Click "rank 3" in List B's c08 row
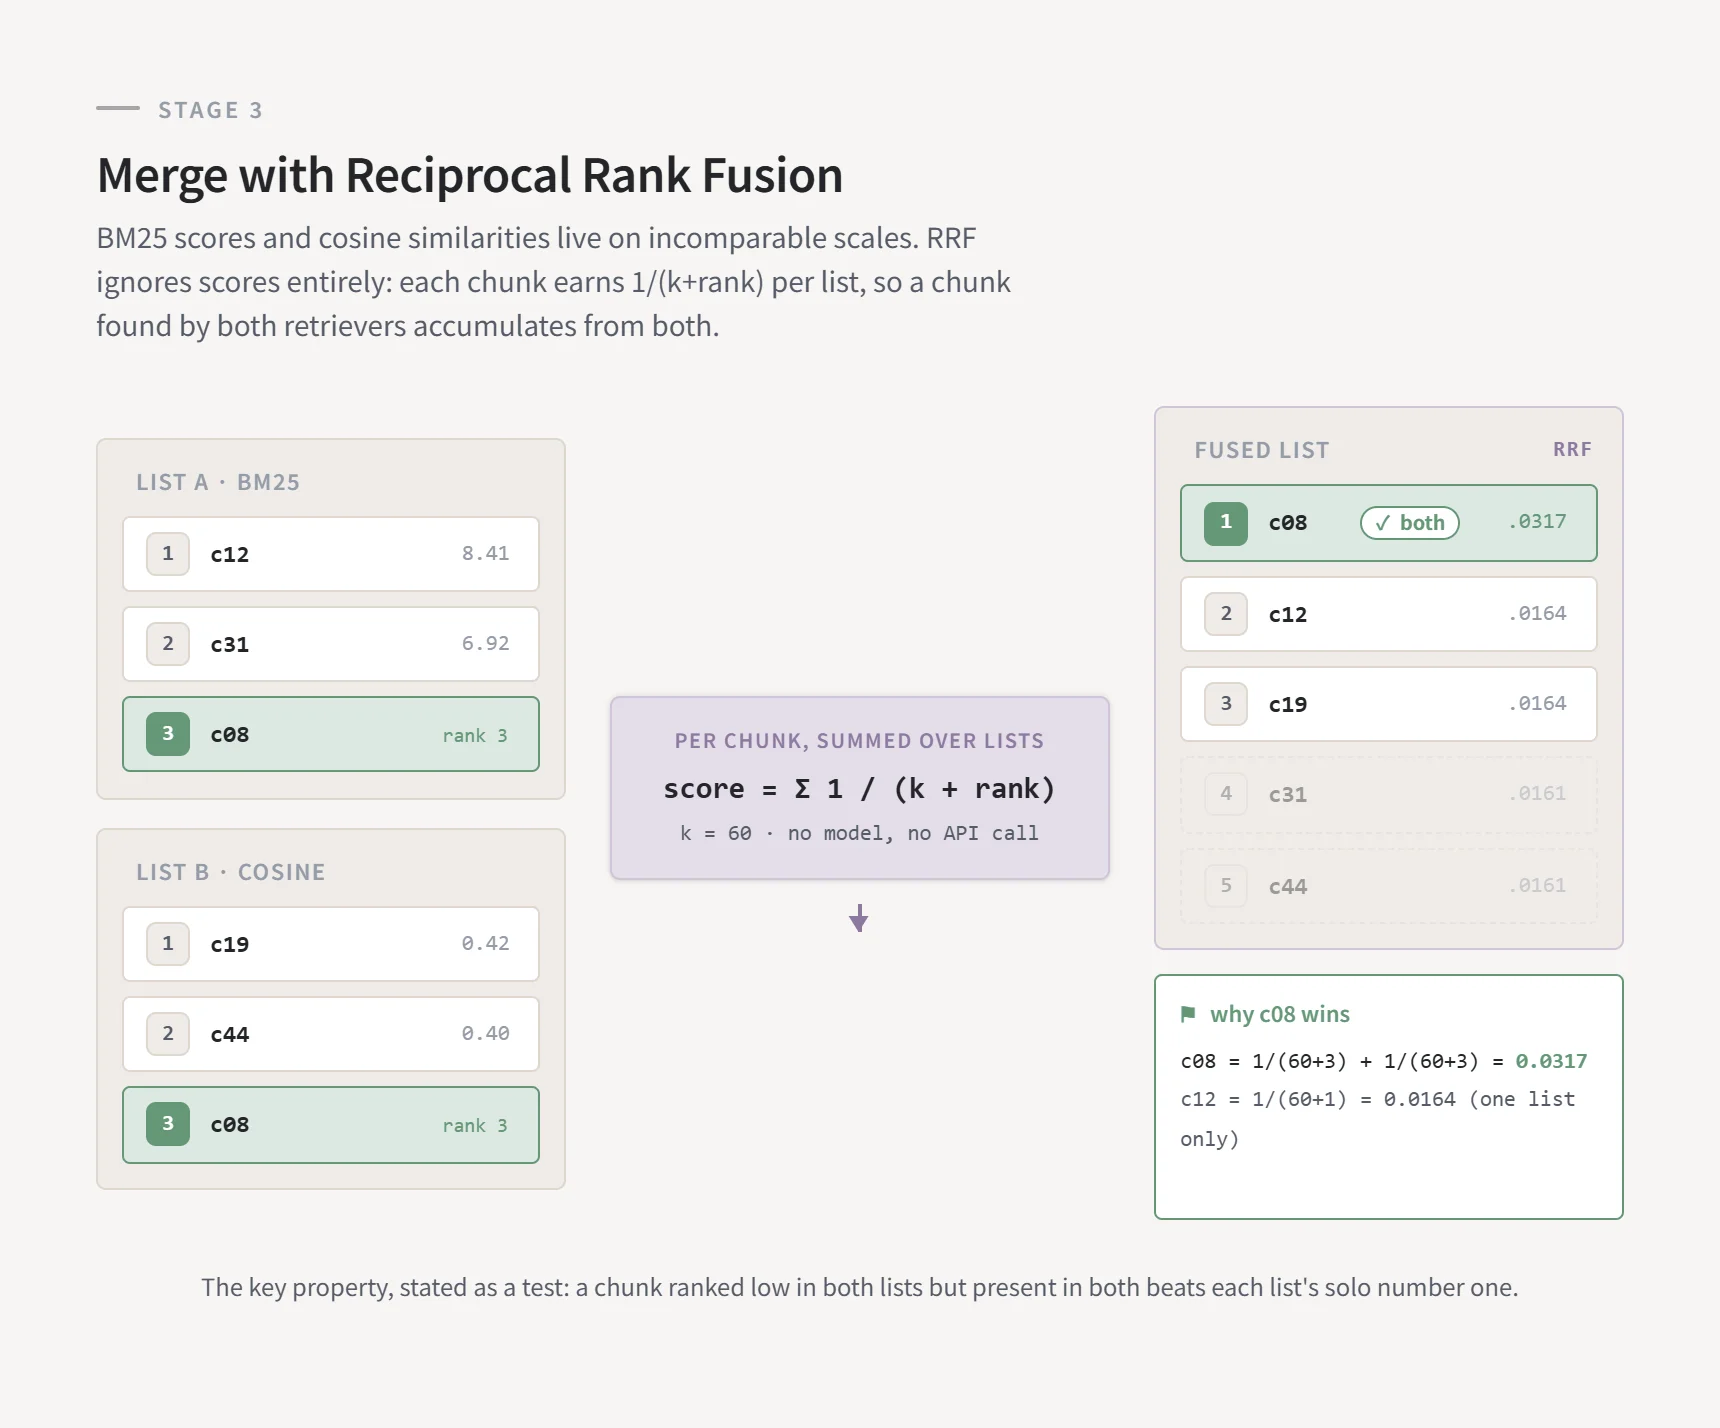 point(475,1125)
